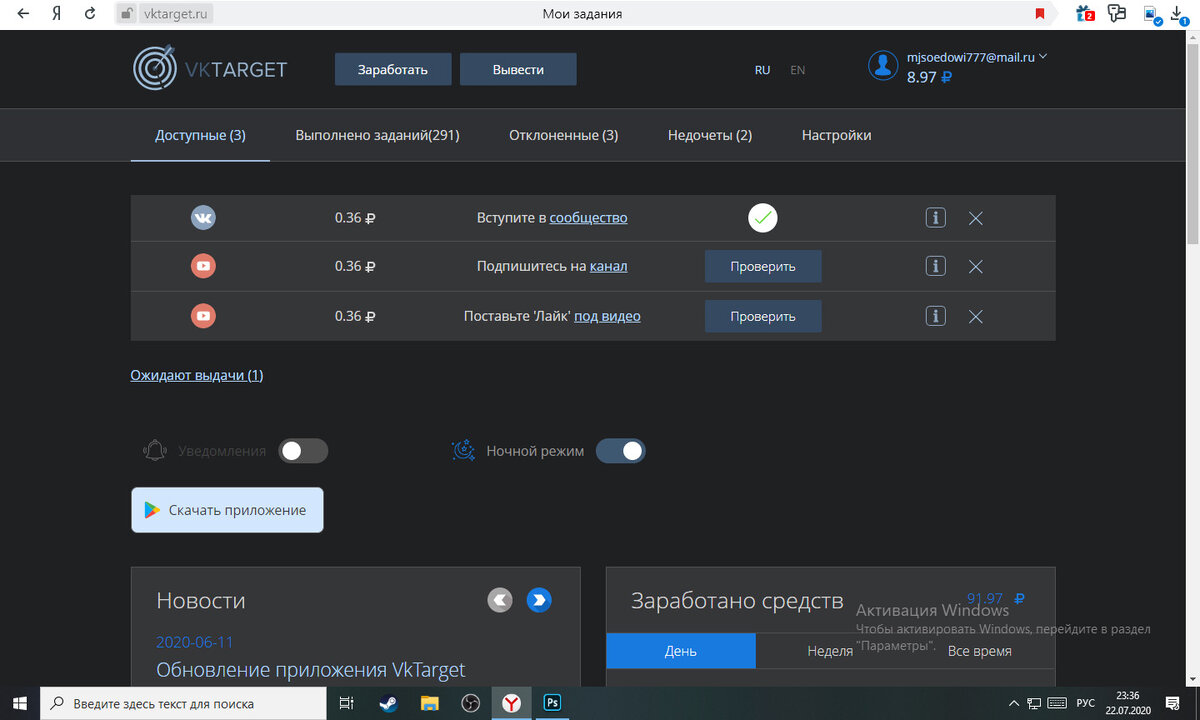Click the Windows taskbar search box
This screenshot has height=720, width=1200.
click(184, 703)
